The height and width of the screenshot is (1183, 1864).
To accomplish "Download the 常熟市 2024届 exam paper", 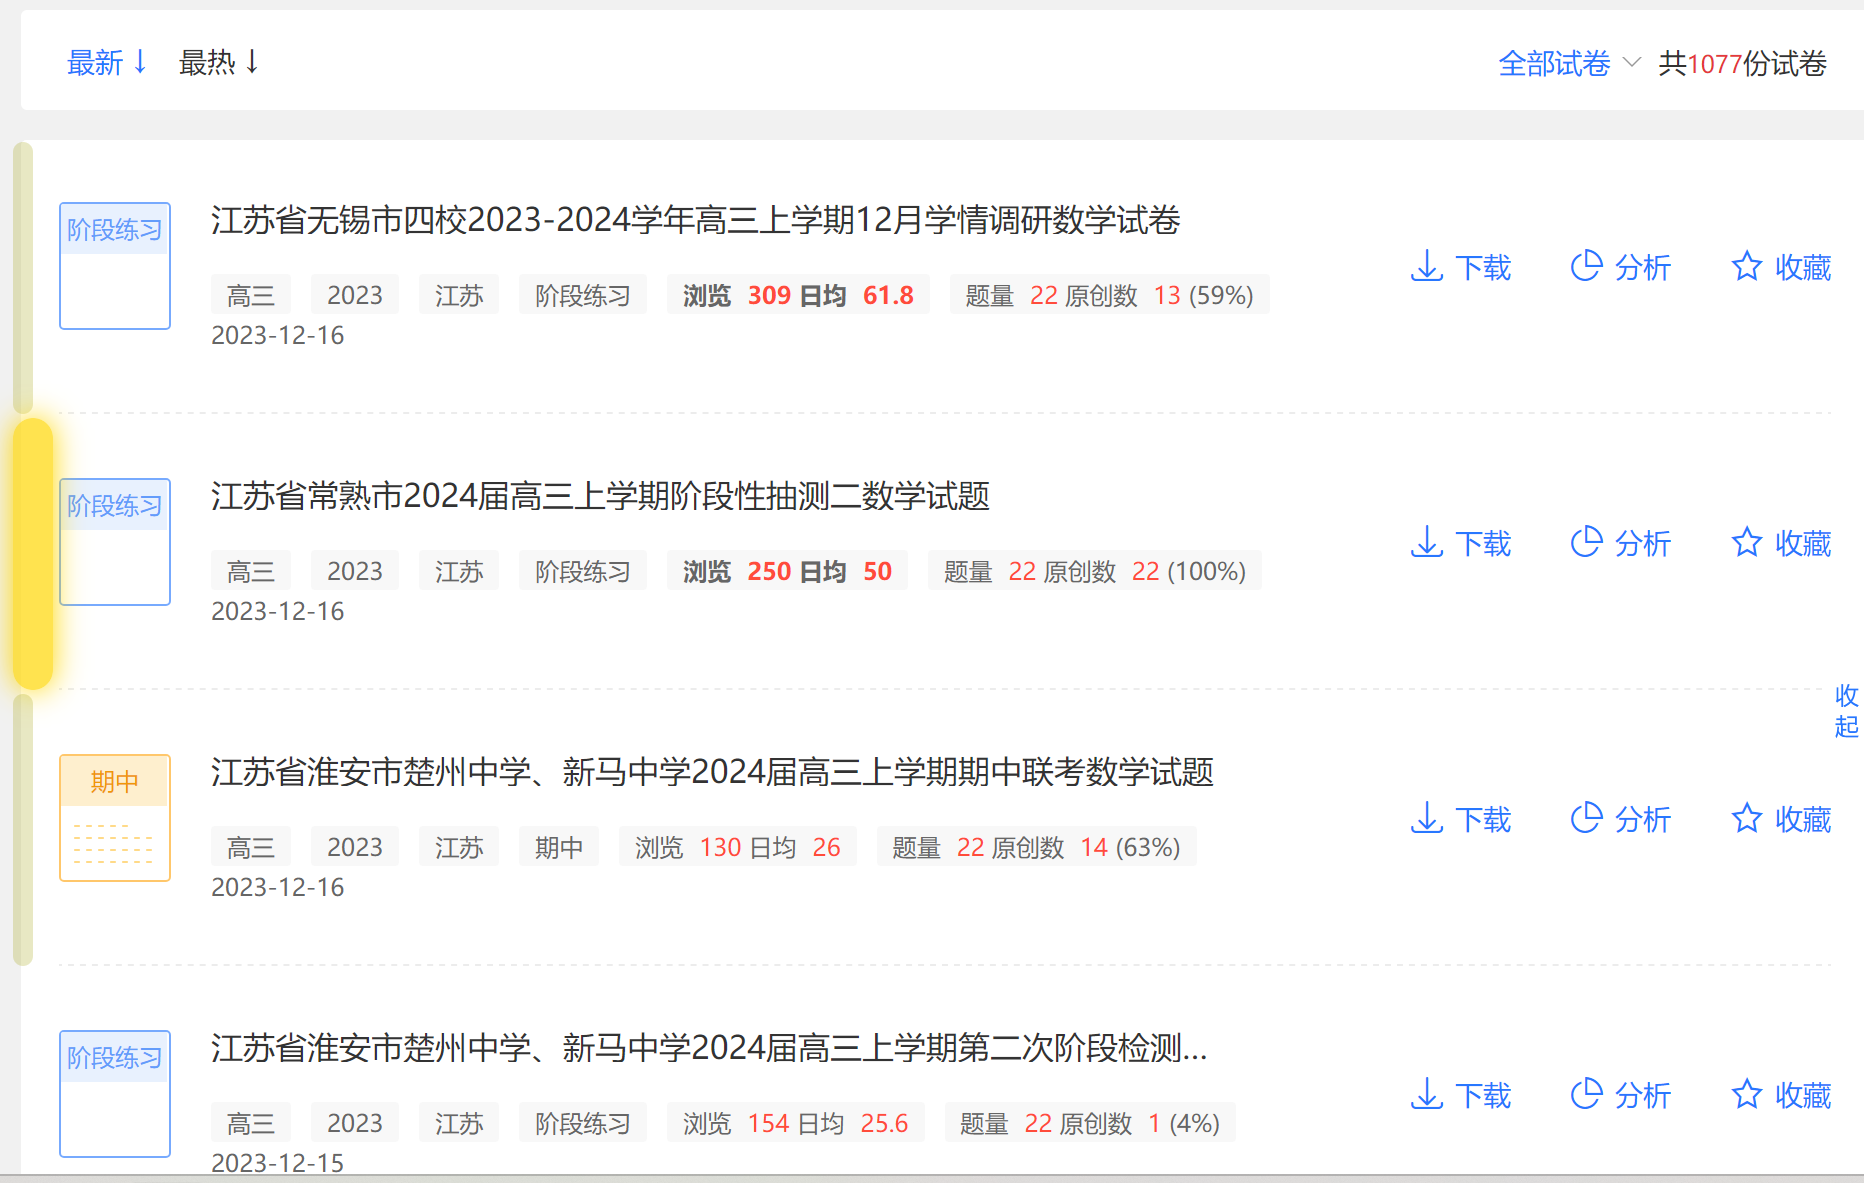I will (1460, 543).
